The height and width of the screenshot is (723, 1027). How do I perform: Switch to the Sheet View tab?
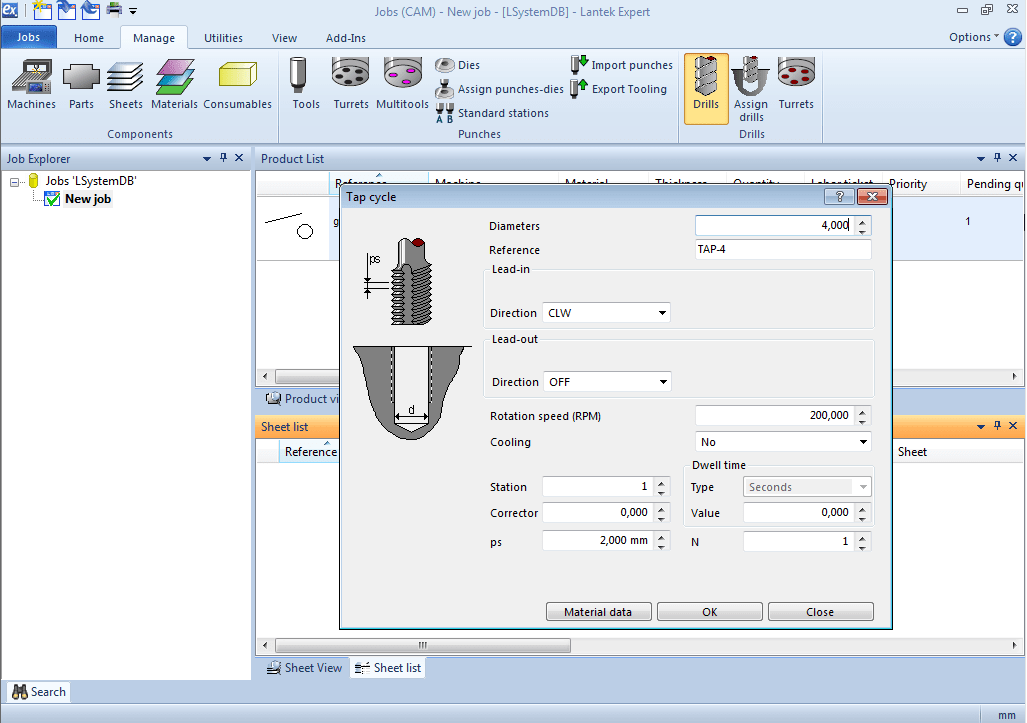305,667
